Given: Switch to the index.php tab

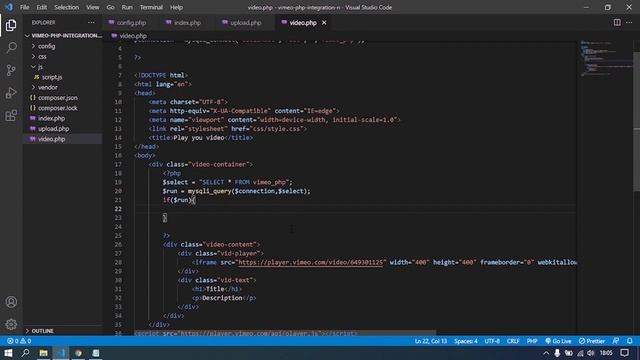Looking at the screenshot, I should 188,23.
